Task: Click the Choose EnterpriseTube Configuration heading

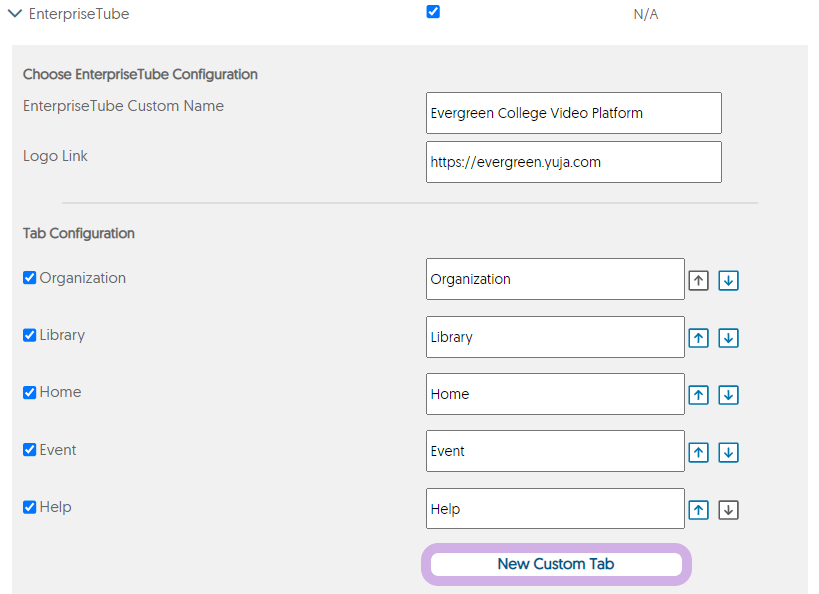Action: 140,74
